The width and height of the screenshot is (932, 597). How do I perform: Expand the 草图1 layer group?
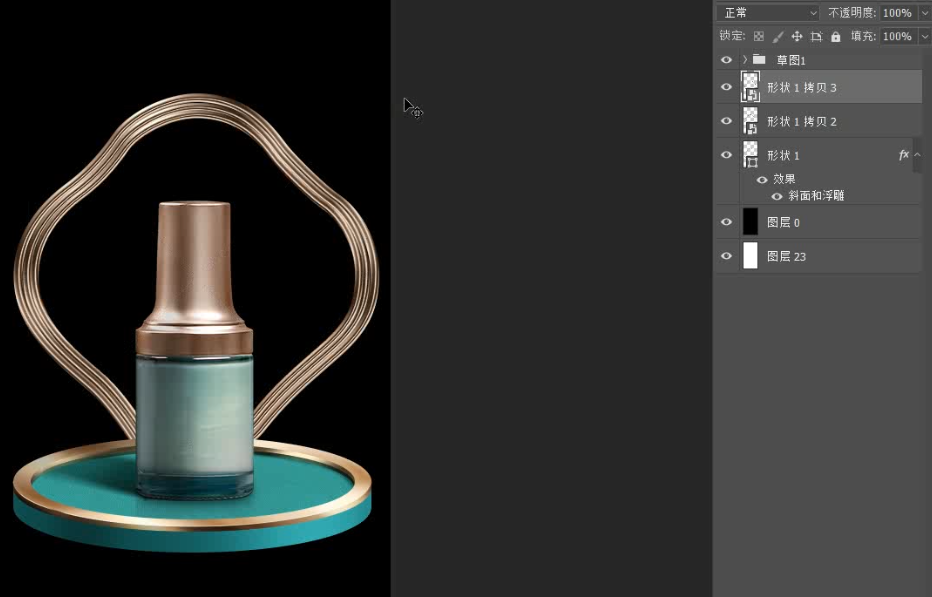[744, 60]
